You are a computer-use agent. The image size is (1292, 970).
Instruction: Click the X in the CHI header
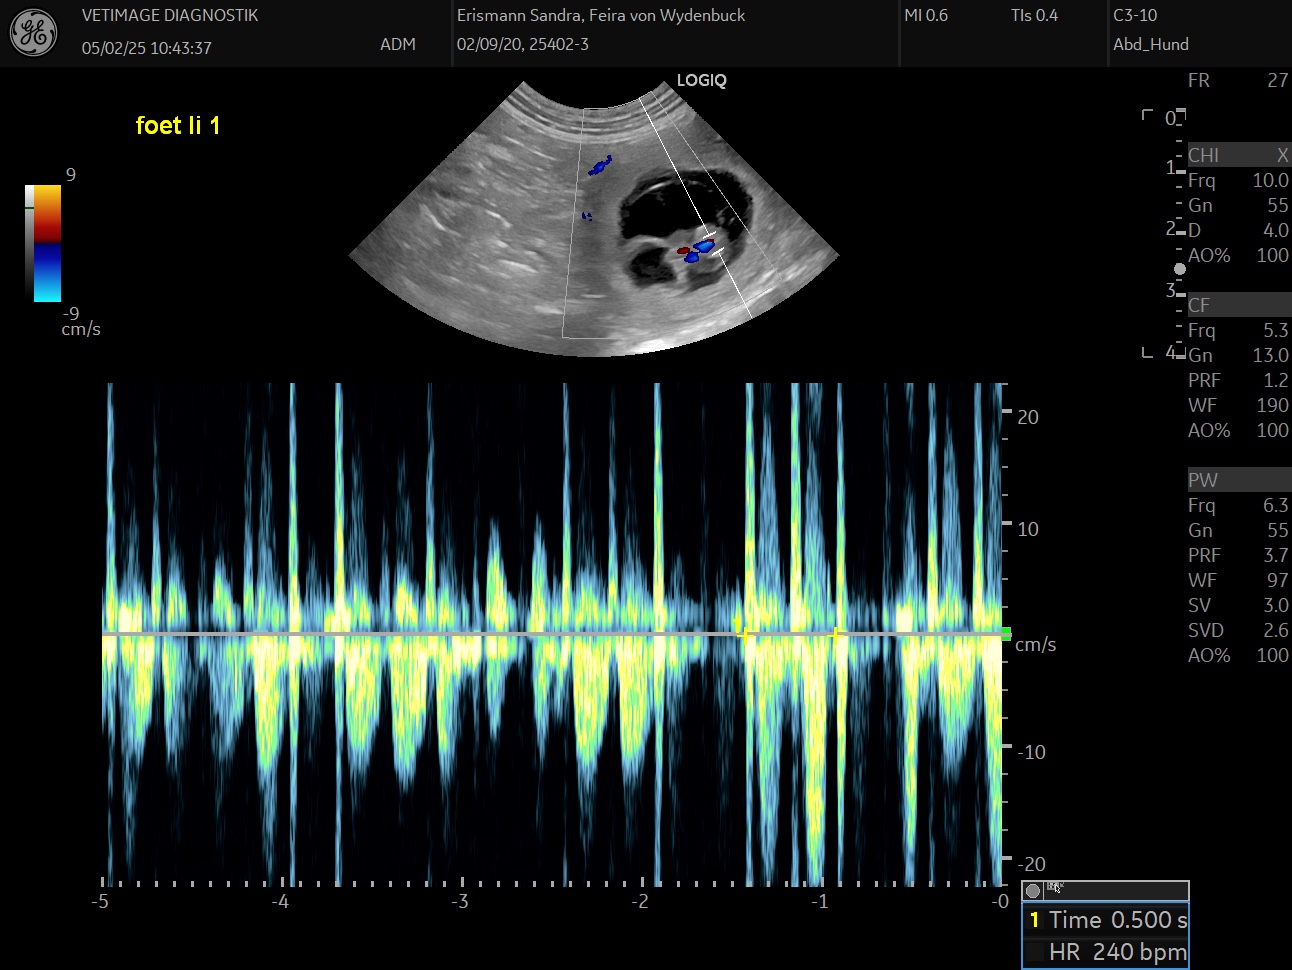pos(1282,155)
